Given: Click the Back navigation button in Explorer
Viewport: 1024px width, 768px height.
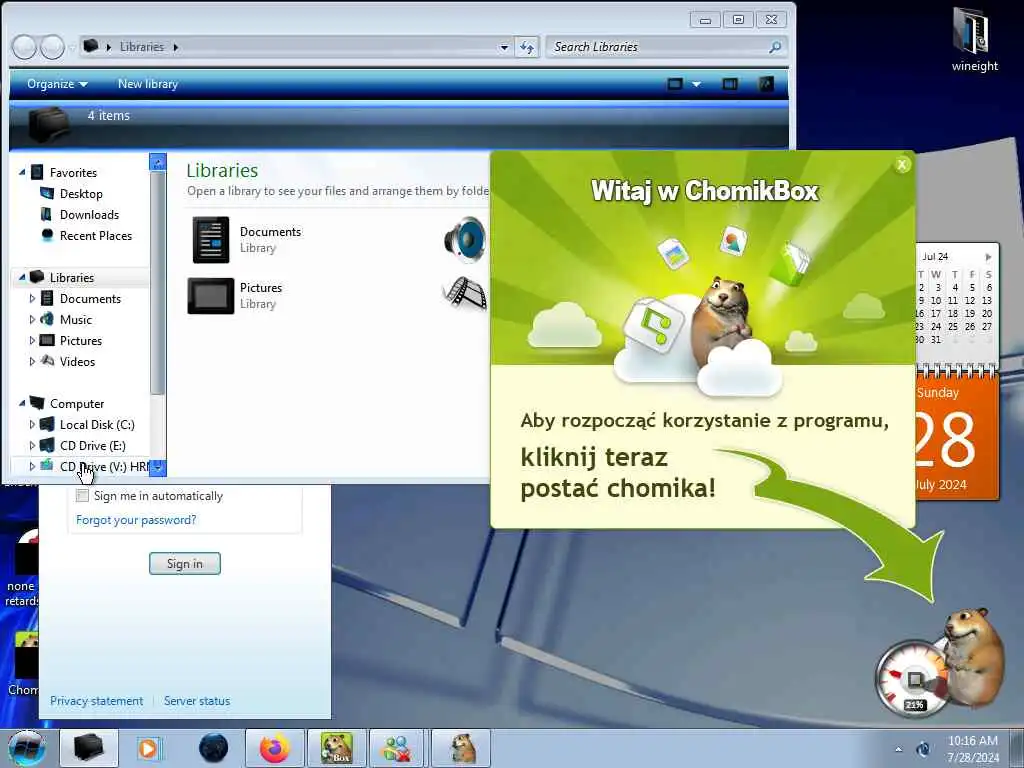Looking at the screenshot, I should [24, 47].
